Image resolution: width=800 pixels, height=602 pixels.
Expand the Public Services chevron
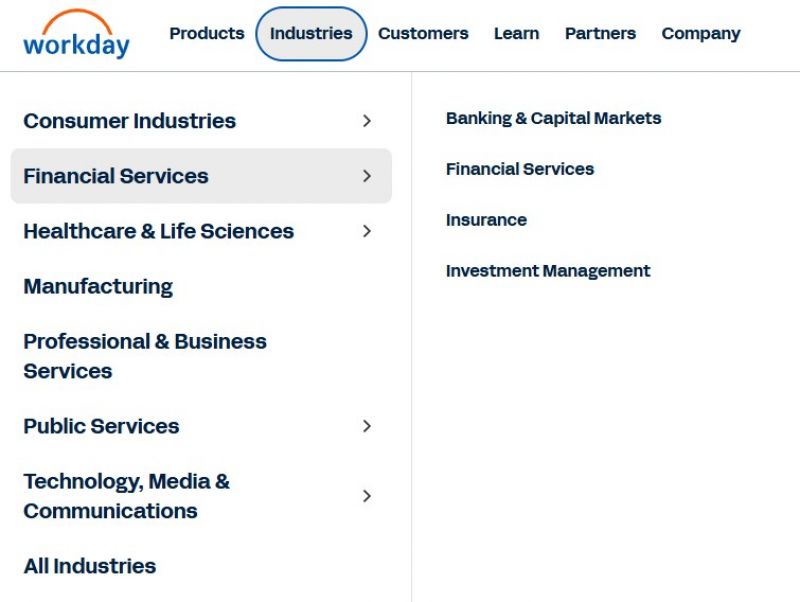click(x=366, y=426)
